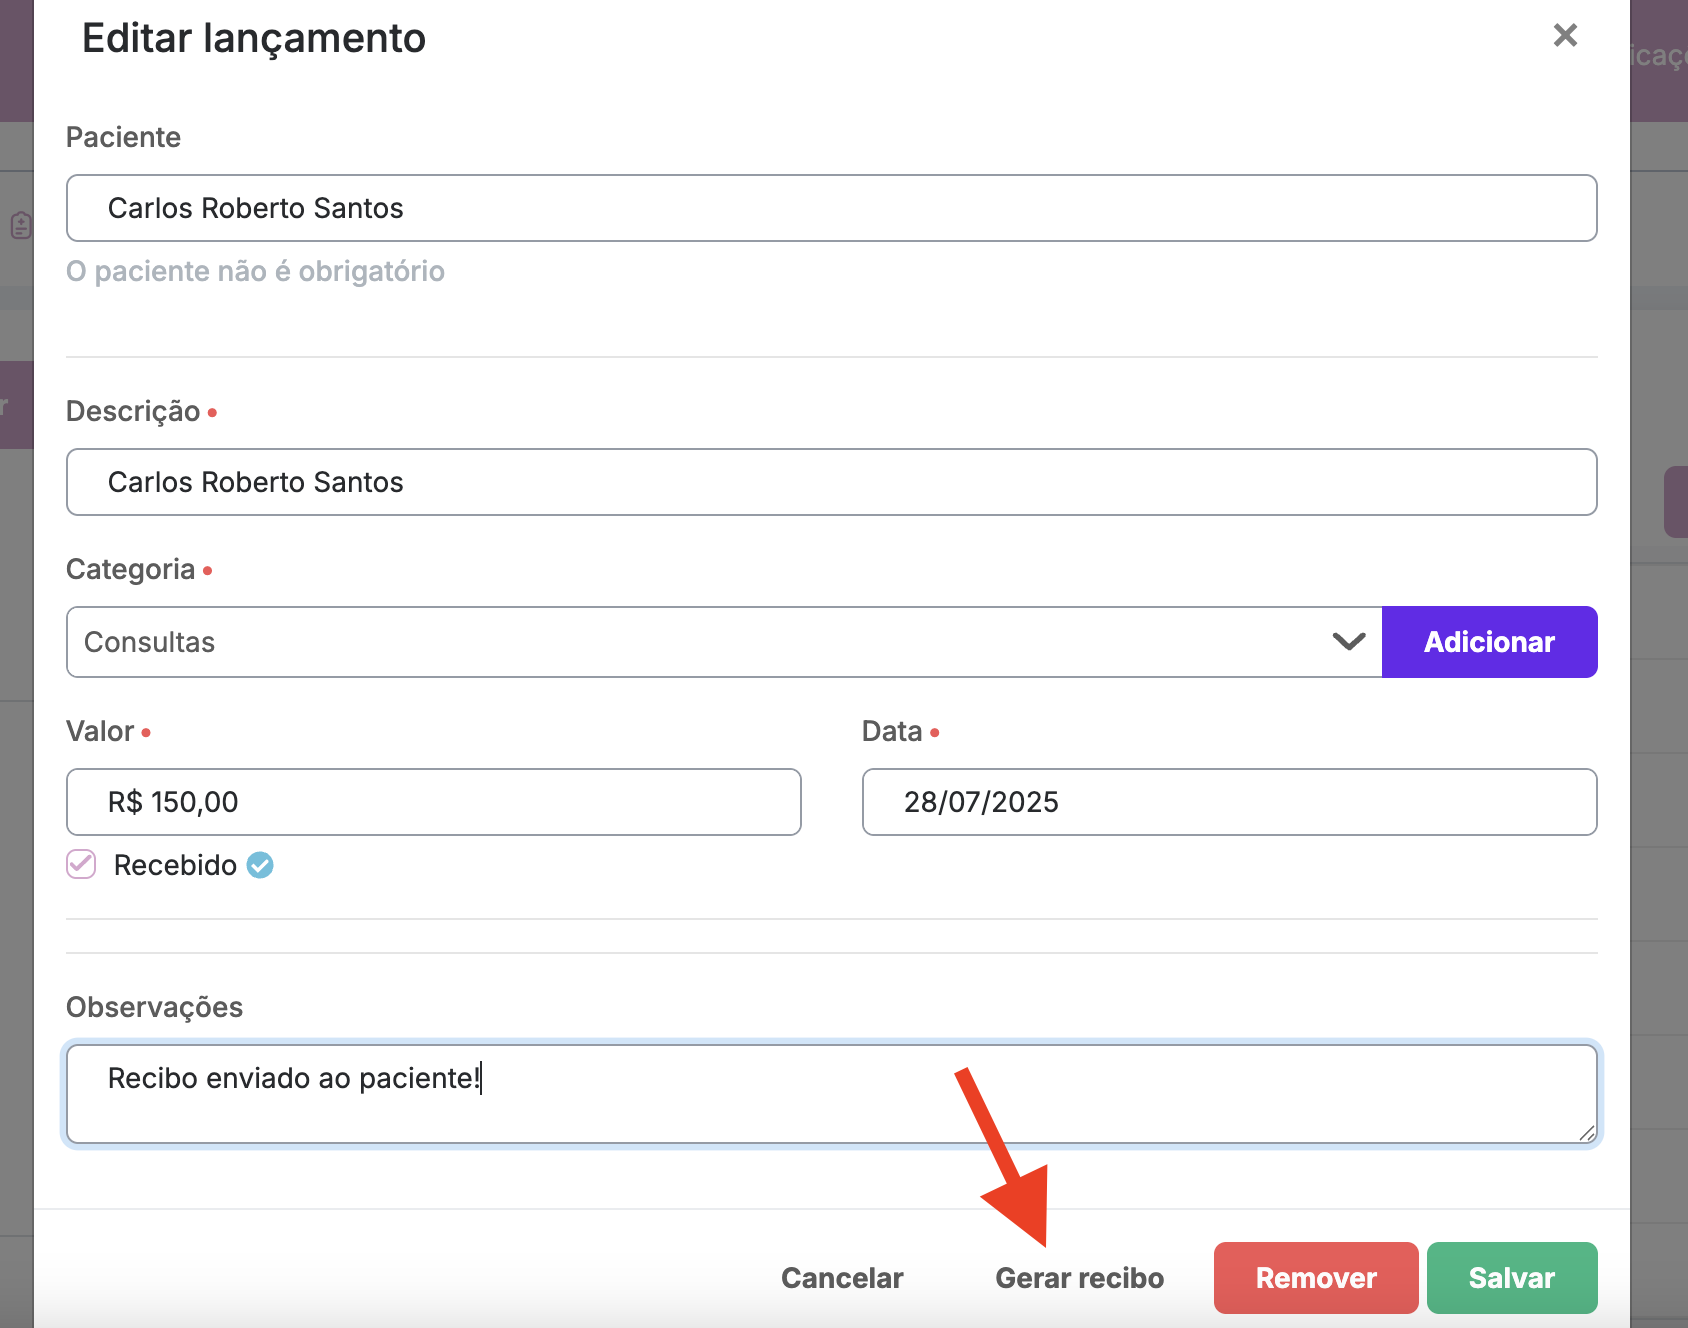Viewport: 1688px width, 1328px height.
Task: Close the Editar lançamento dialog with X
Action: click(1565, 36)
